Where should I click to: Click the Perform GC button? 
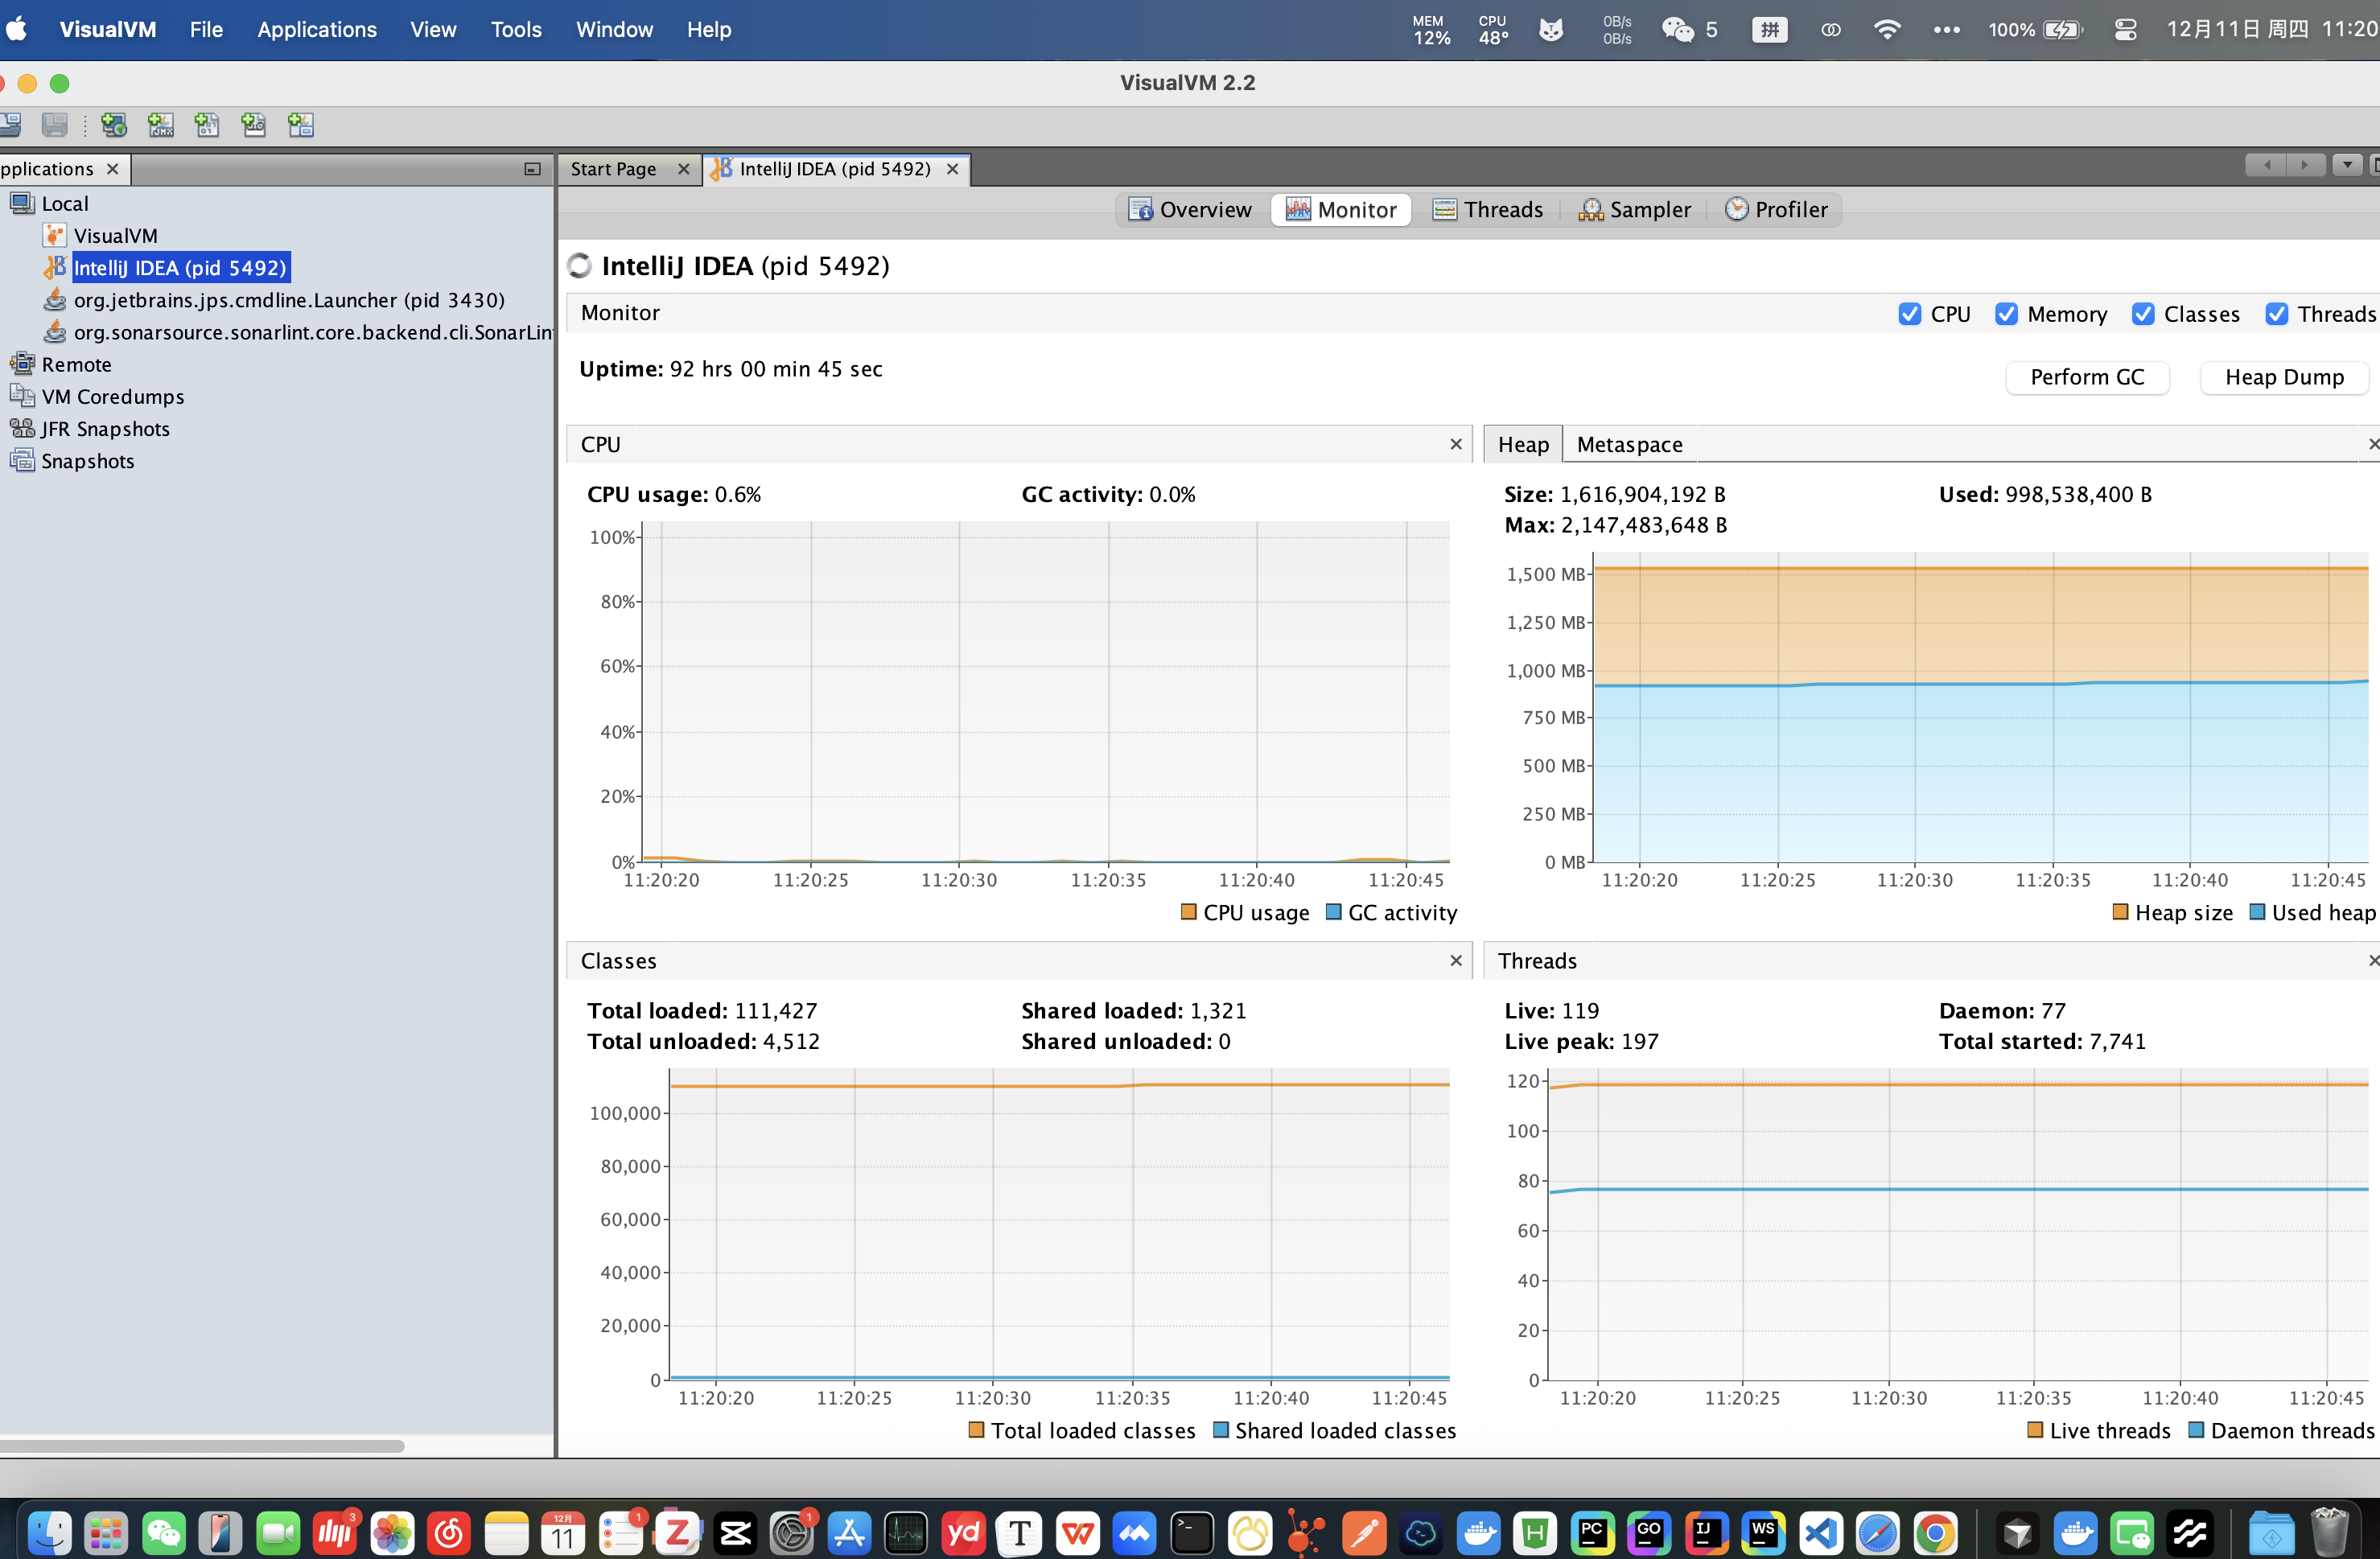click(x=2086, y=377)
